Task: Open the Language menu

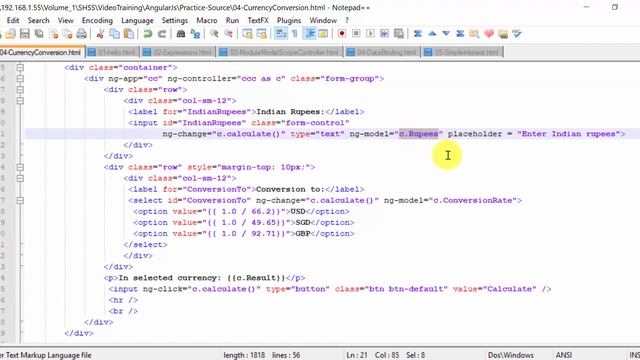Action: [x=137, y=20]
